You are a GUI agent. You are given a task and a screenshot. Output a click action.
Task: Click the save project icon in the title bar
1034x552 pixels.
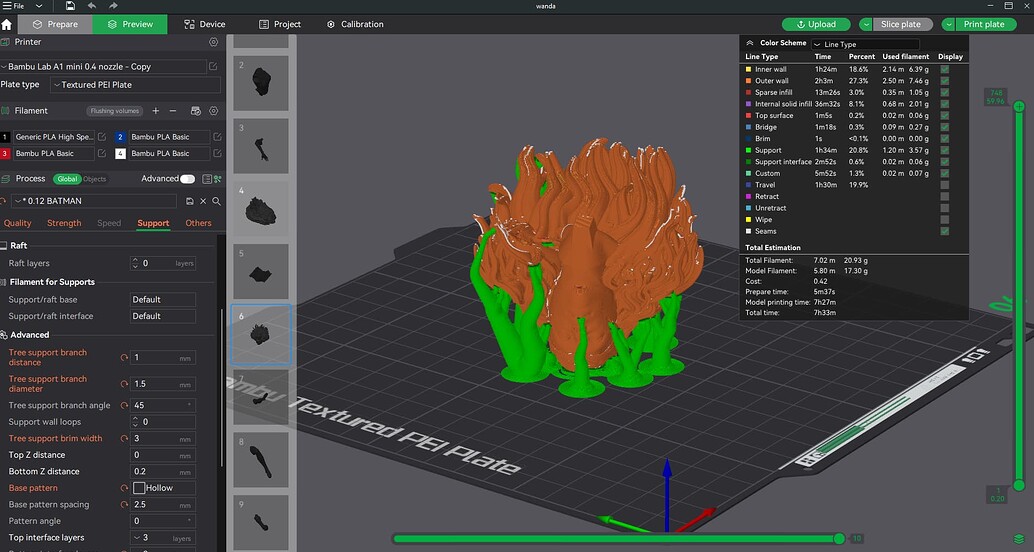point(70,6)
